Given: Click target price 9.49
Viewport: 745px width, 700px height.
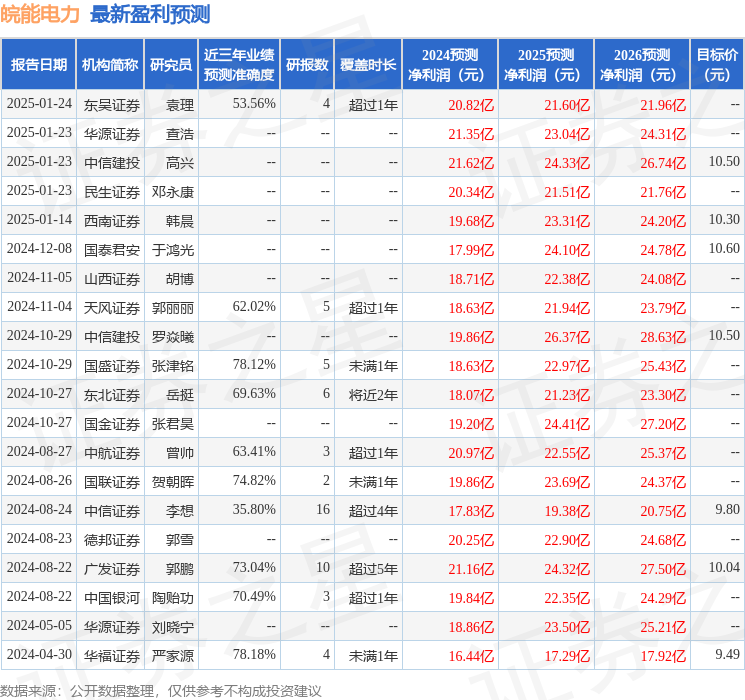Looking at the screenshot, I should [x=727, y=654].
